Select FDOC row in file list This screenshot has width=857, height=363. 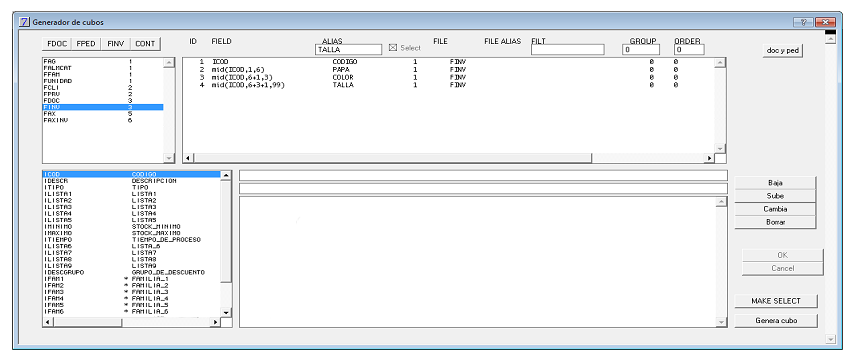coord(103,101)
